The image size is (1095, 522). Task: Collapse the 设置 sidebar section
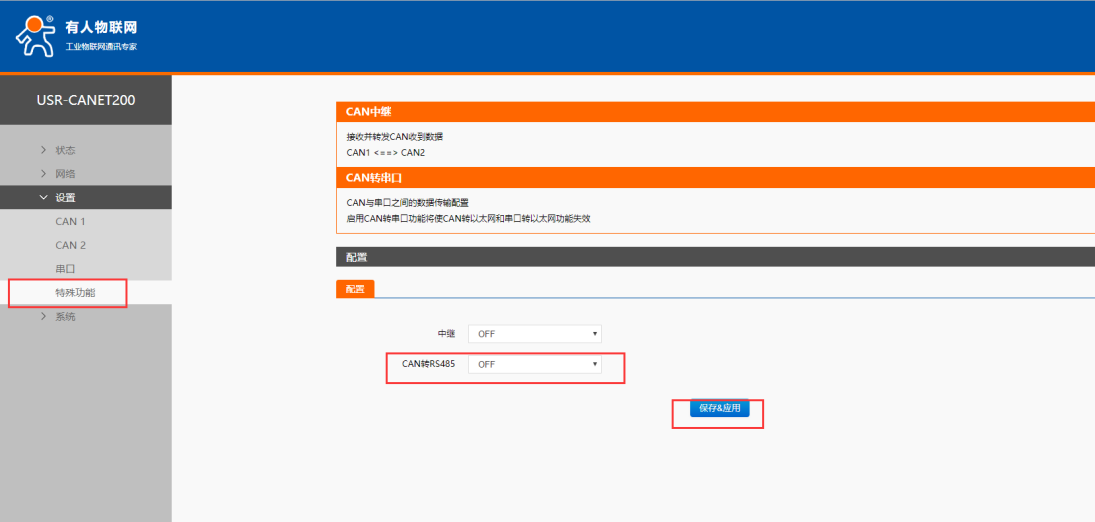[65, 198]
